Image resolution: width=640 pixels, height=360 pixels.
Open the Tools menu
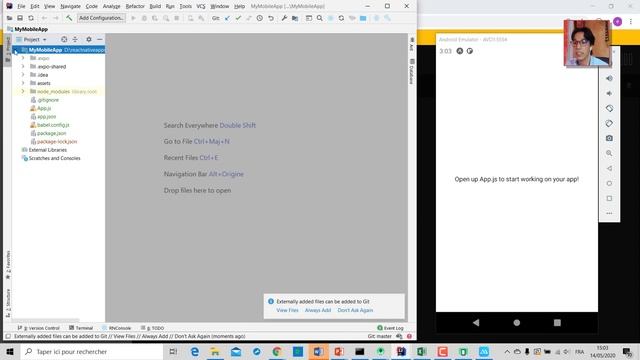(185, 7)
